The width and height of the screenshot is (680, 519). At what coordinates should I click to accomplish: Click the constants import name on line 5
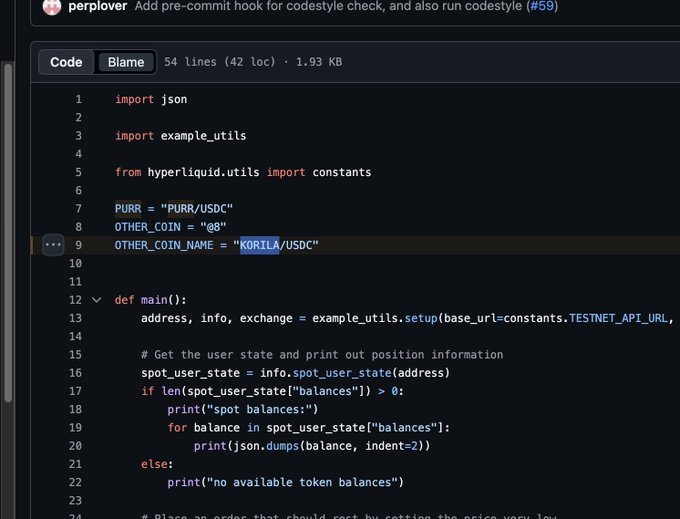[342, 173]
